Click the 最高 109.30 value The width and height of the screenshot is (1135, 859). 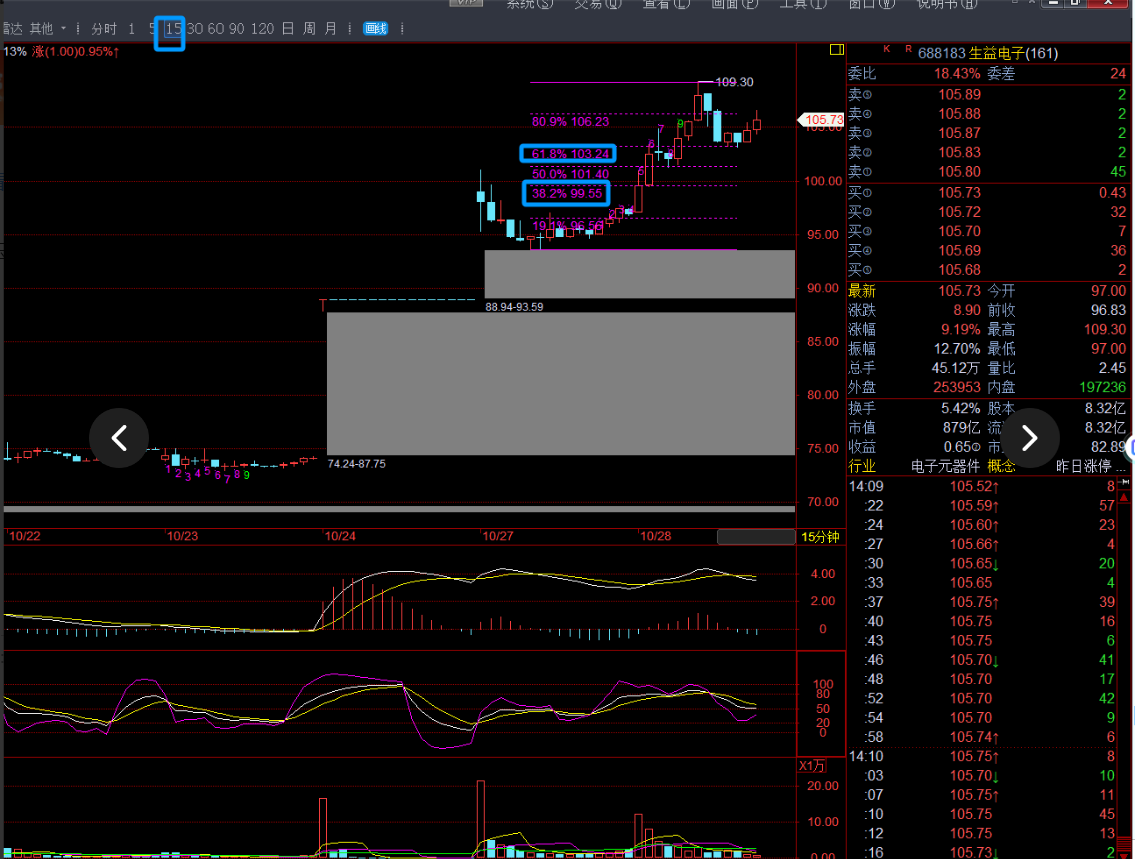click(1105, 329)
